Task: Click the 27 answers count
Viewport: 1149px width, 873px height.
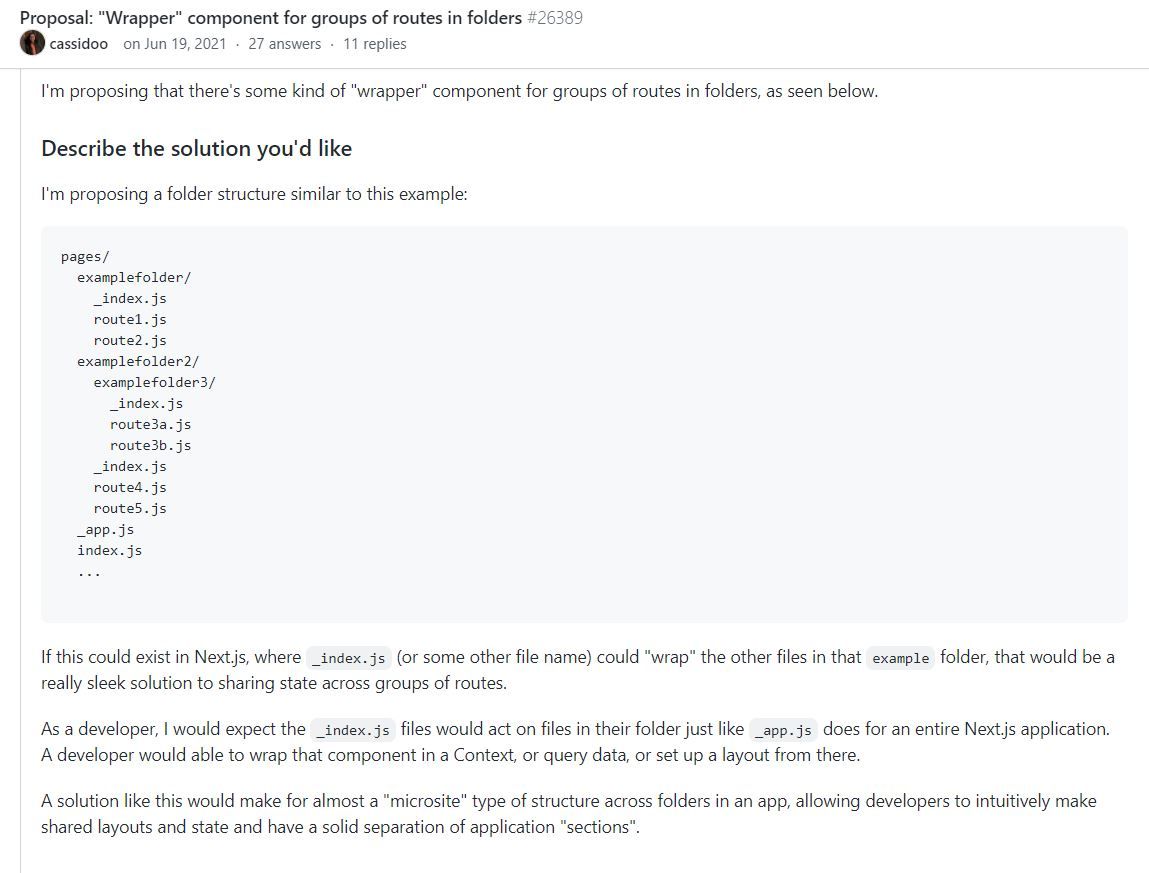Action: [x=284, y=44]
